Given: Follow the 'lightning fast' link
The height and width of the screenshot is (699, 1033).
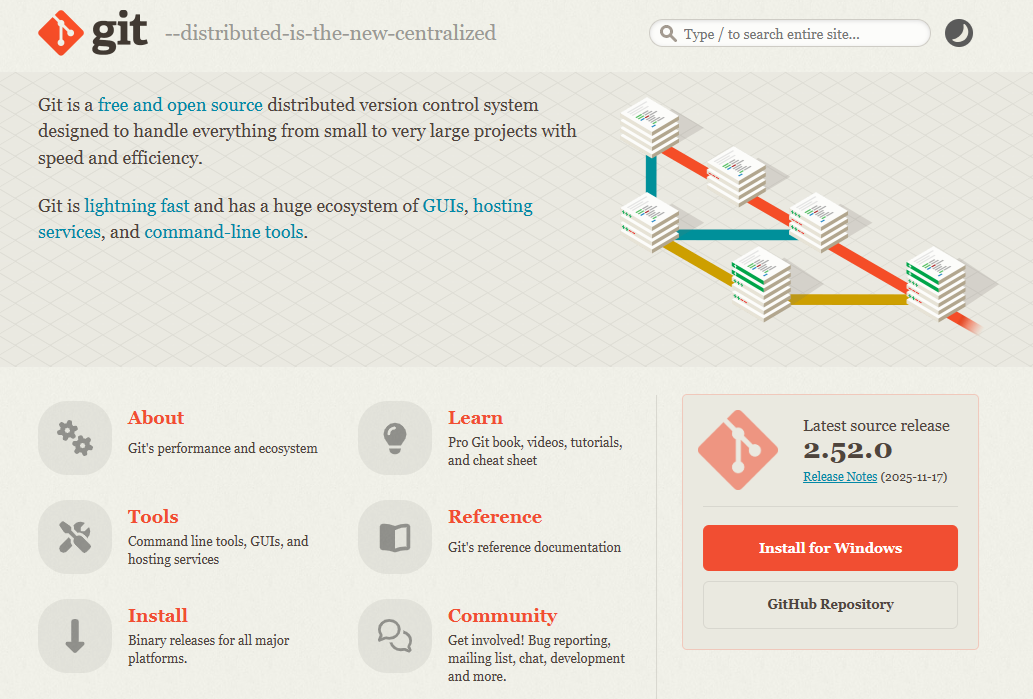Looking at the screenshot, I should pos(137,206).
